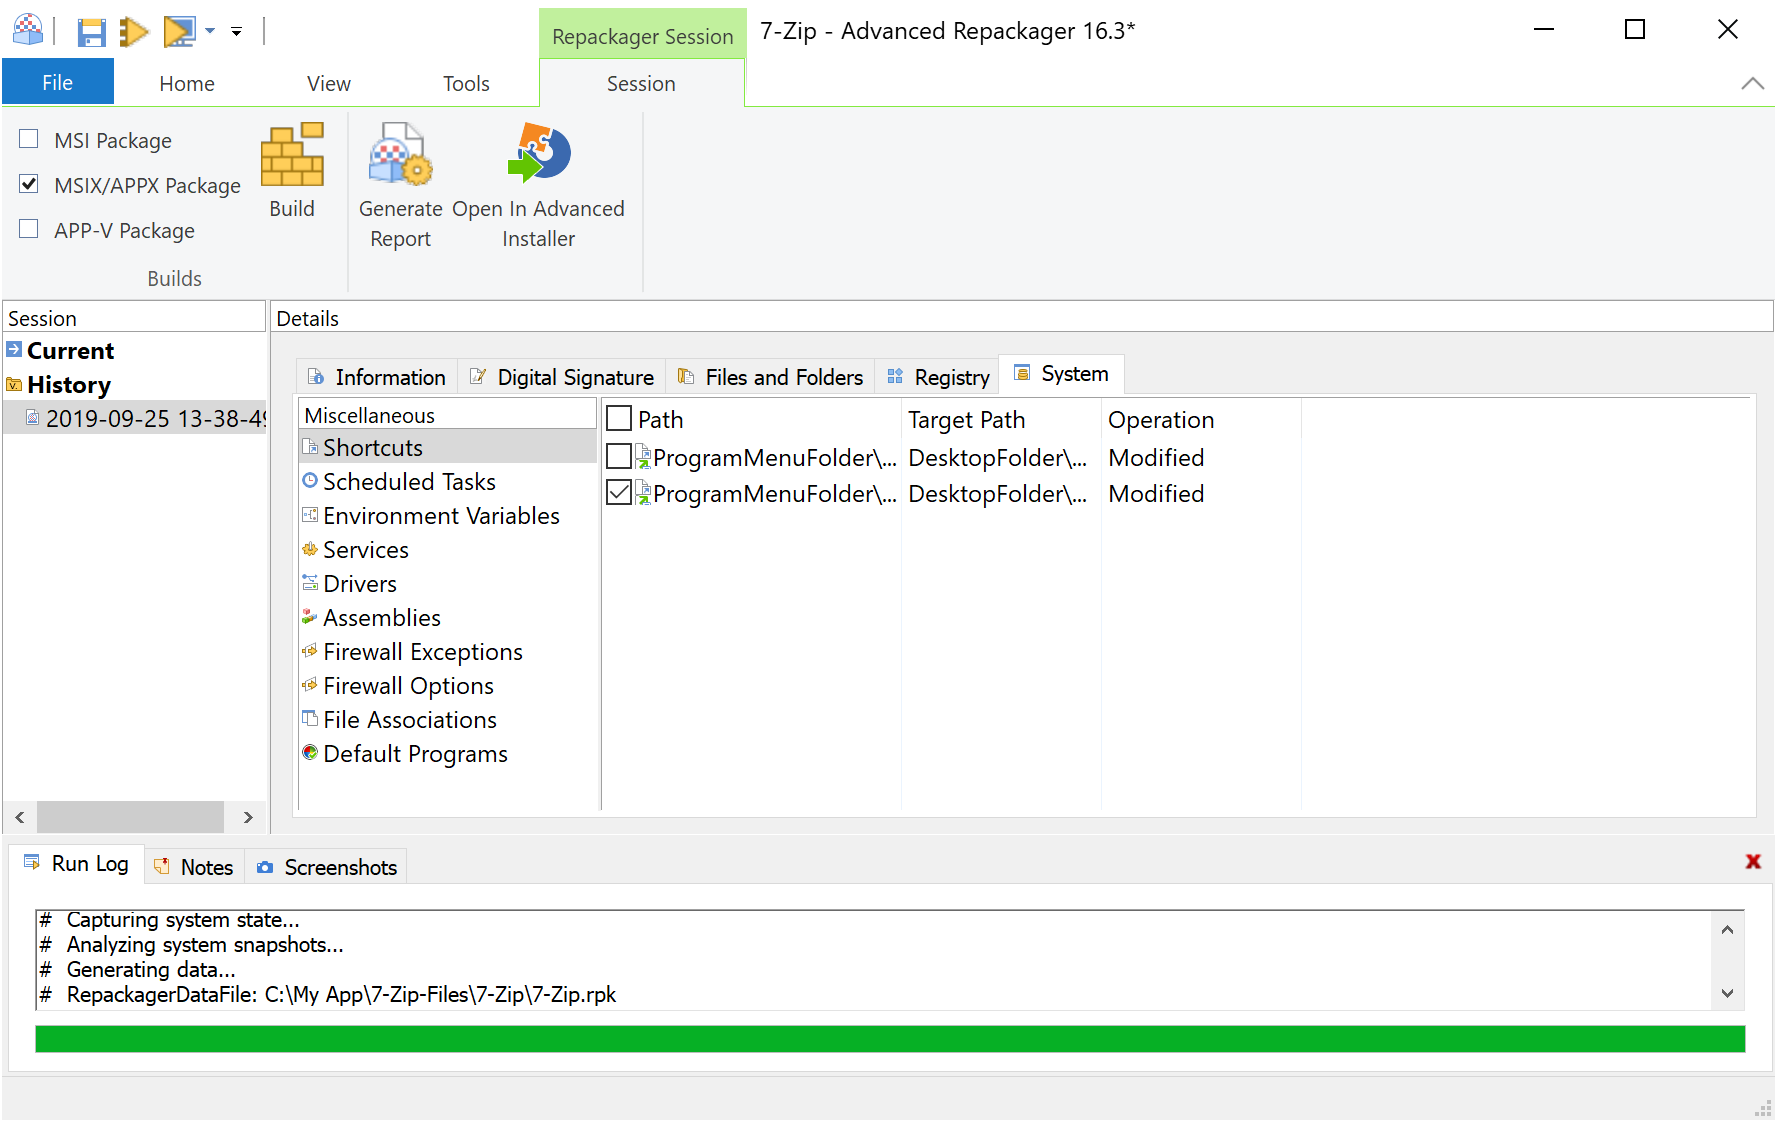This screenshot has width=1777, height=1122.
Task: Toggle the select-all checkbox in Path header
Action: [619, 418]
